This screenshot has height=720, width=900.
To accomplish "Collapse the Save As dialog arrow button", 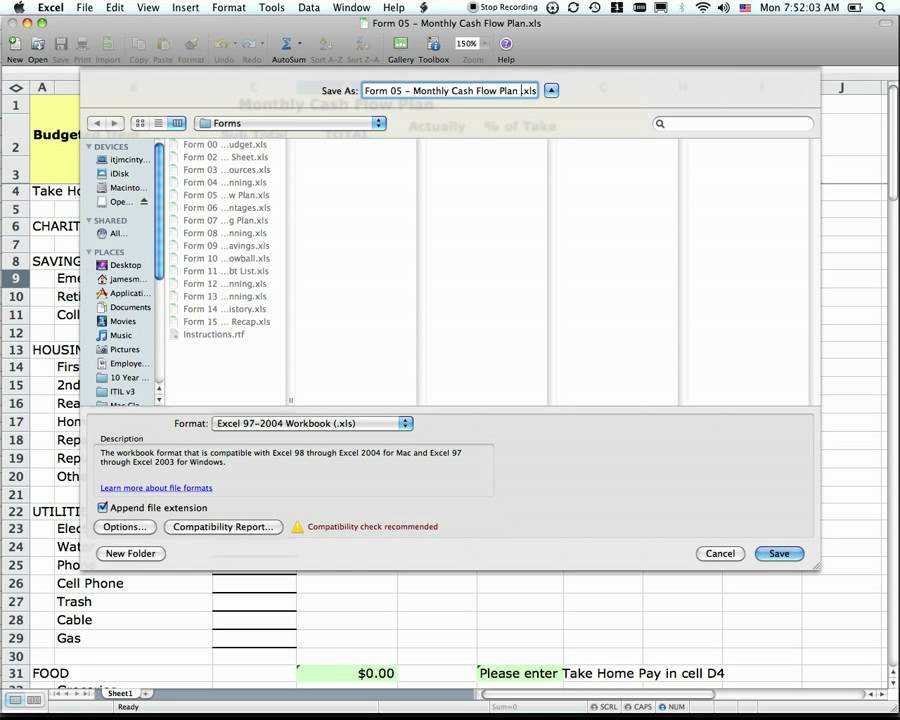I will (551, 91).
